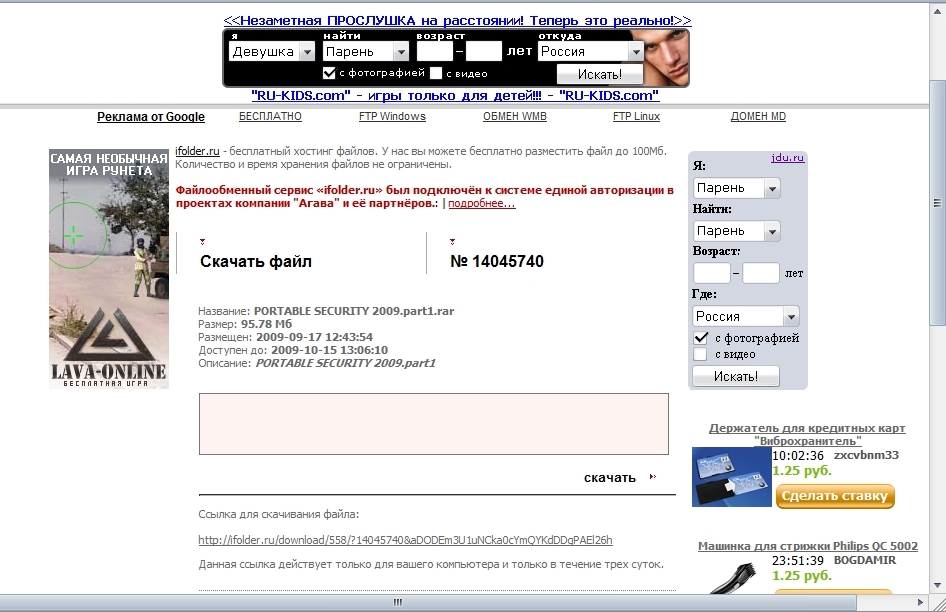Open the БЕСПЛАТНО ad link
946x612 pixels.
tap(270, 116)
